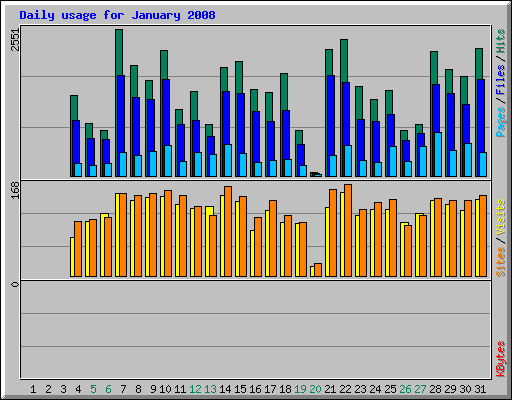Image resolution: width=512 pixels, height=400 pixels.
Task: Click the Sites legend label
Action: coord(500,262)
